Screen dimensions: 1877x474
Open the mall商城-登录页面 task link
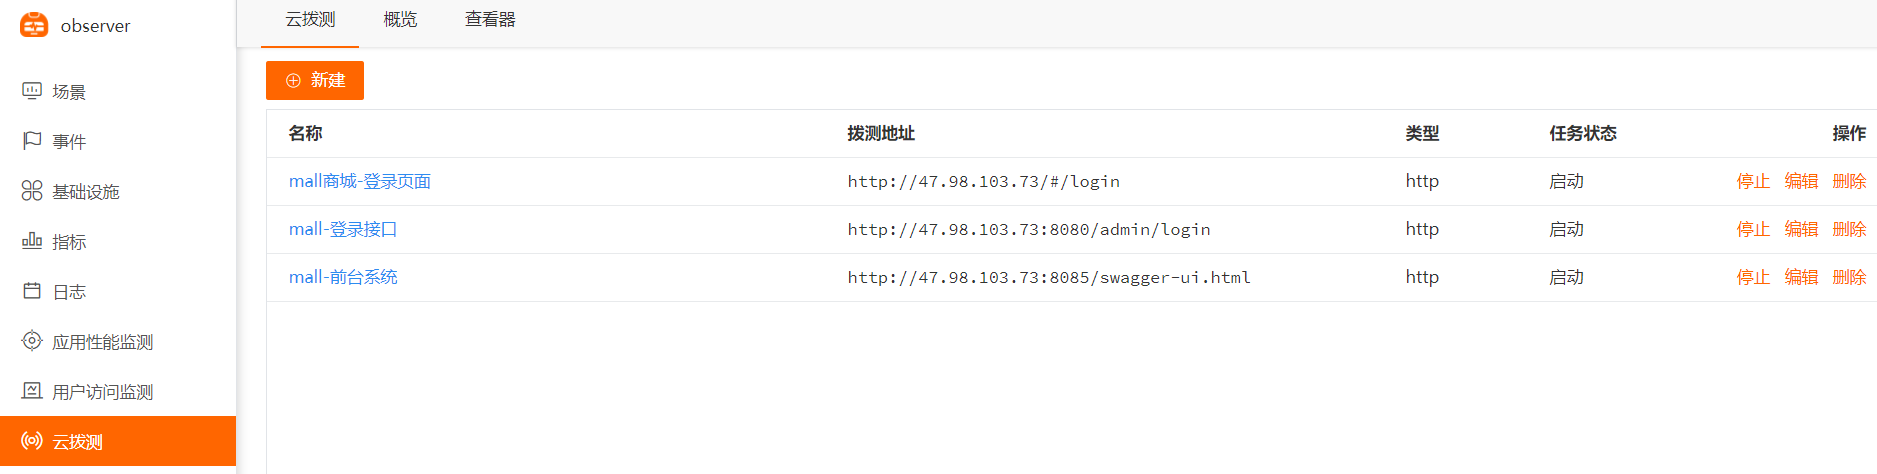[359, 181]
